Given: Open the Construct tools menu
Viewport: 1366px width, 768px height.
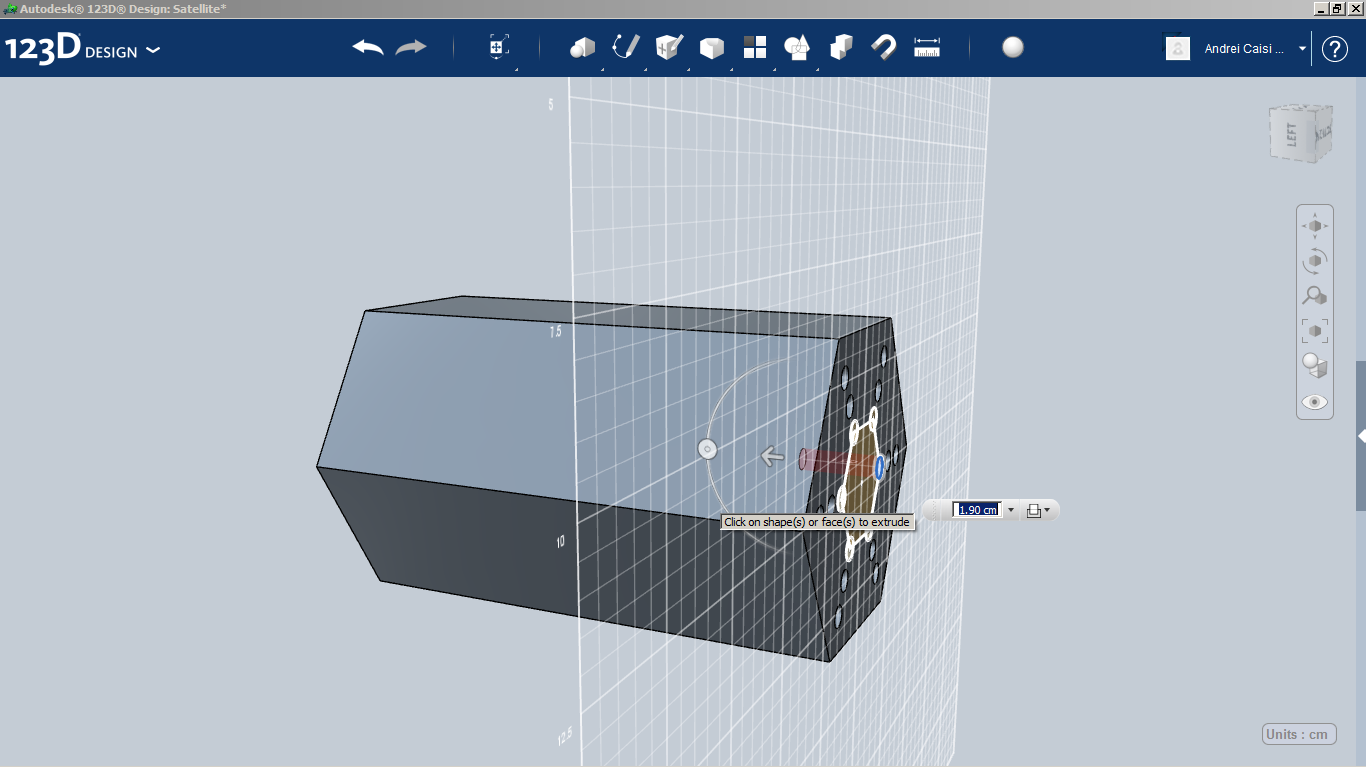Looking at the screenshot, I should (669, 48).
